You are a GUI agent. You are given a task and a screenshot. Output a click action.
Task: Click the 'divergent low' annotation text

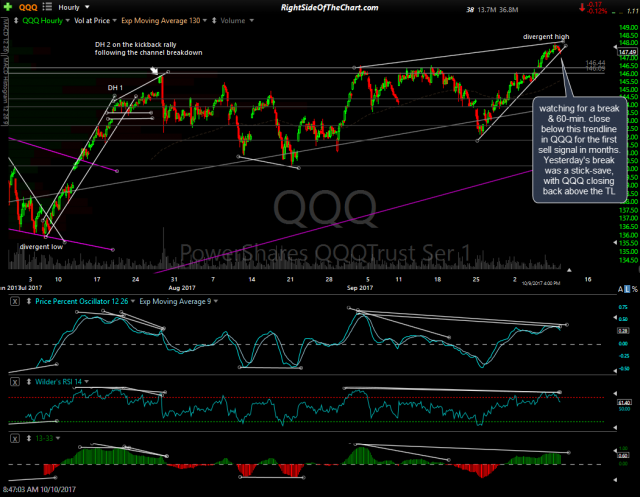pos(41,247)
